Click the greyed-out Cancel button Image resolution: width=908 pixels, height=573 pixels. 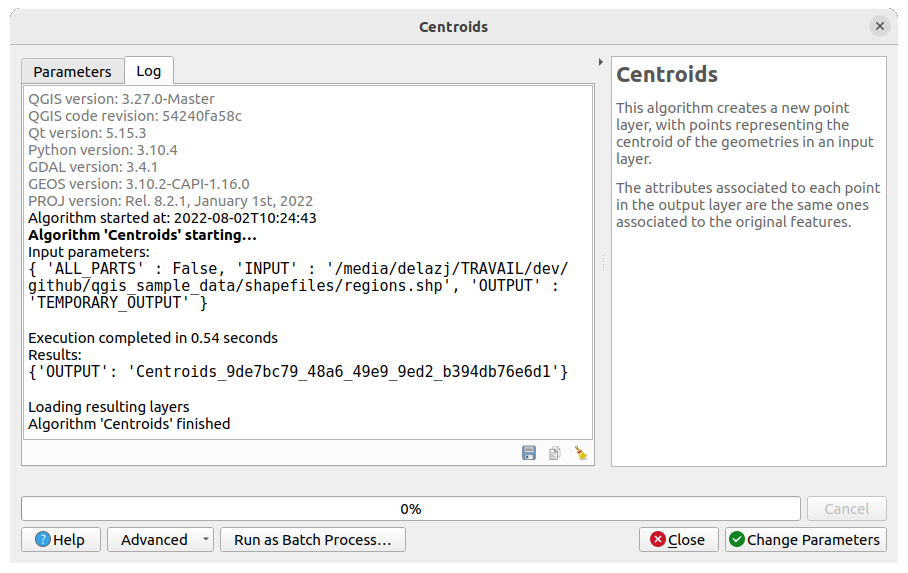[846, 509]
